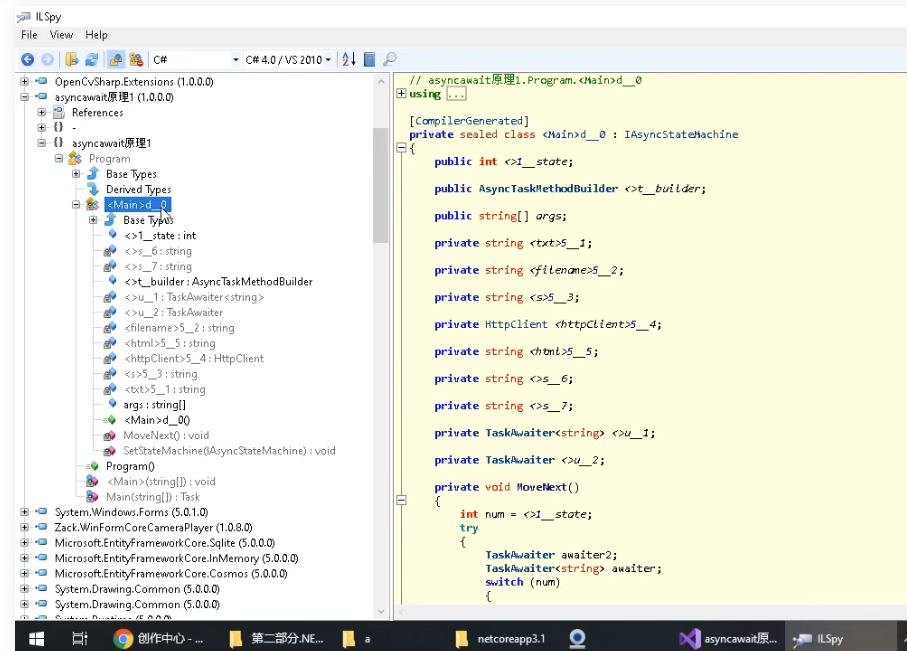Viewport: 907px width, 651px height.
Task: Collapse the <Main>d__0 class node
Action: (x=76, y=204)
